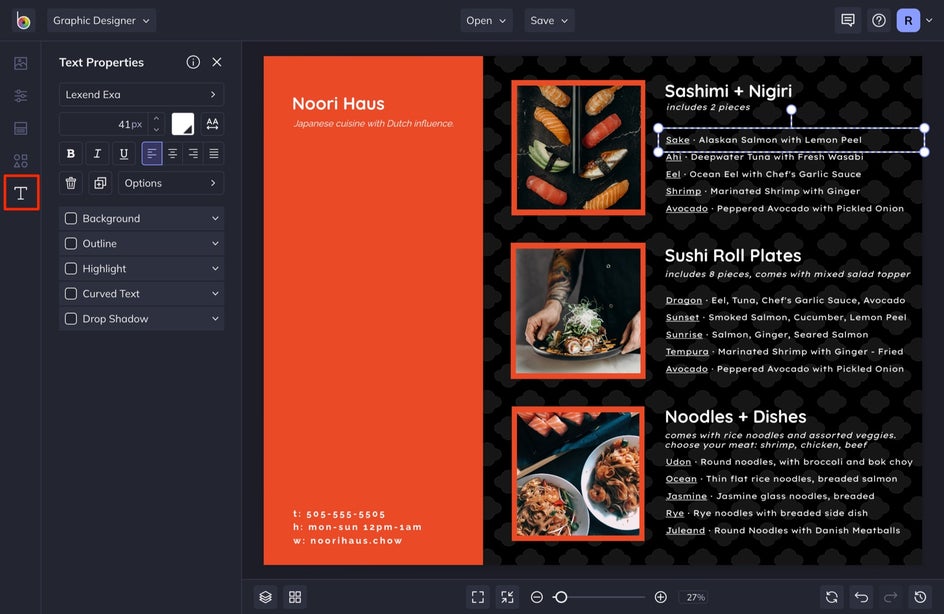Expand the account menu chevron

pyautogui.click(x=929, y=20)
